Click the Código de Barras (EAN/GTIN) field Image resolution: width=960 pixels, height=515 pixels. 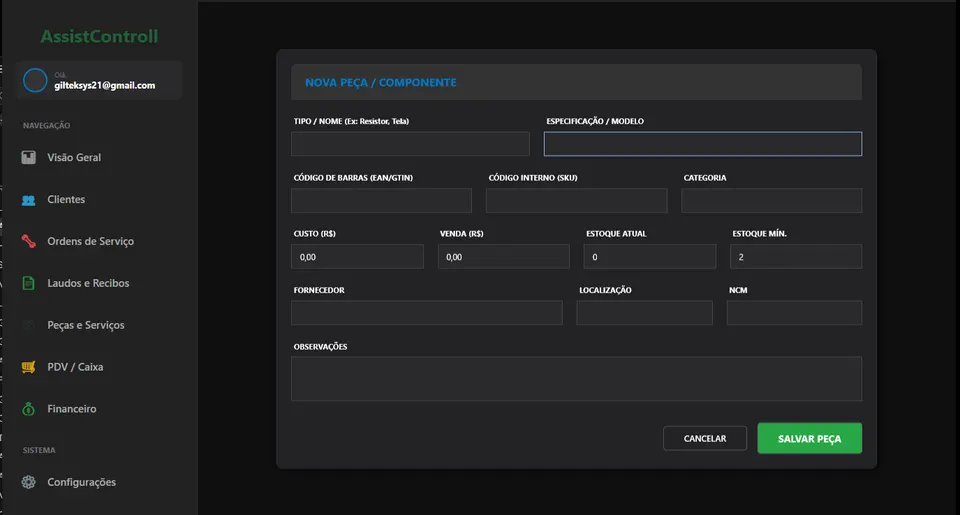[x=381, y=200]
